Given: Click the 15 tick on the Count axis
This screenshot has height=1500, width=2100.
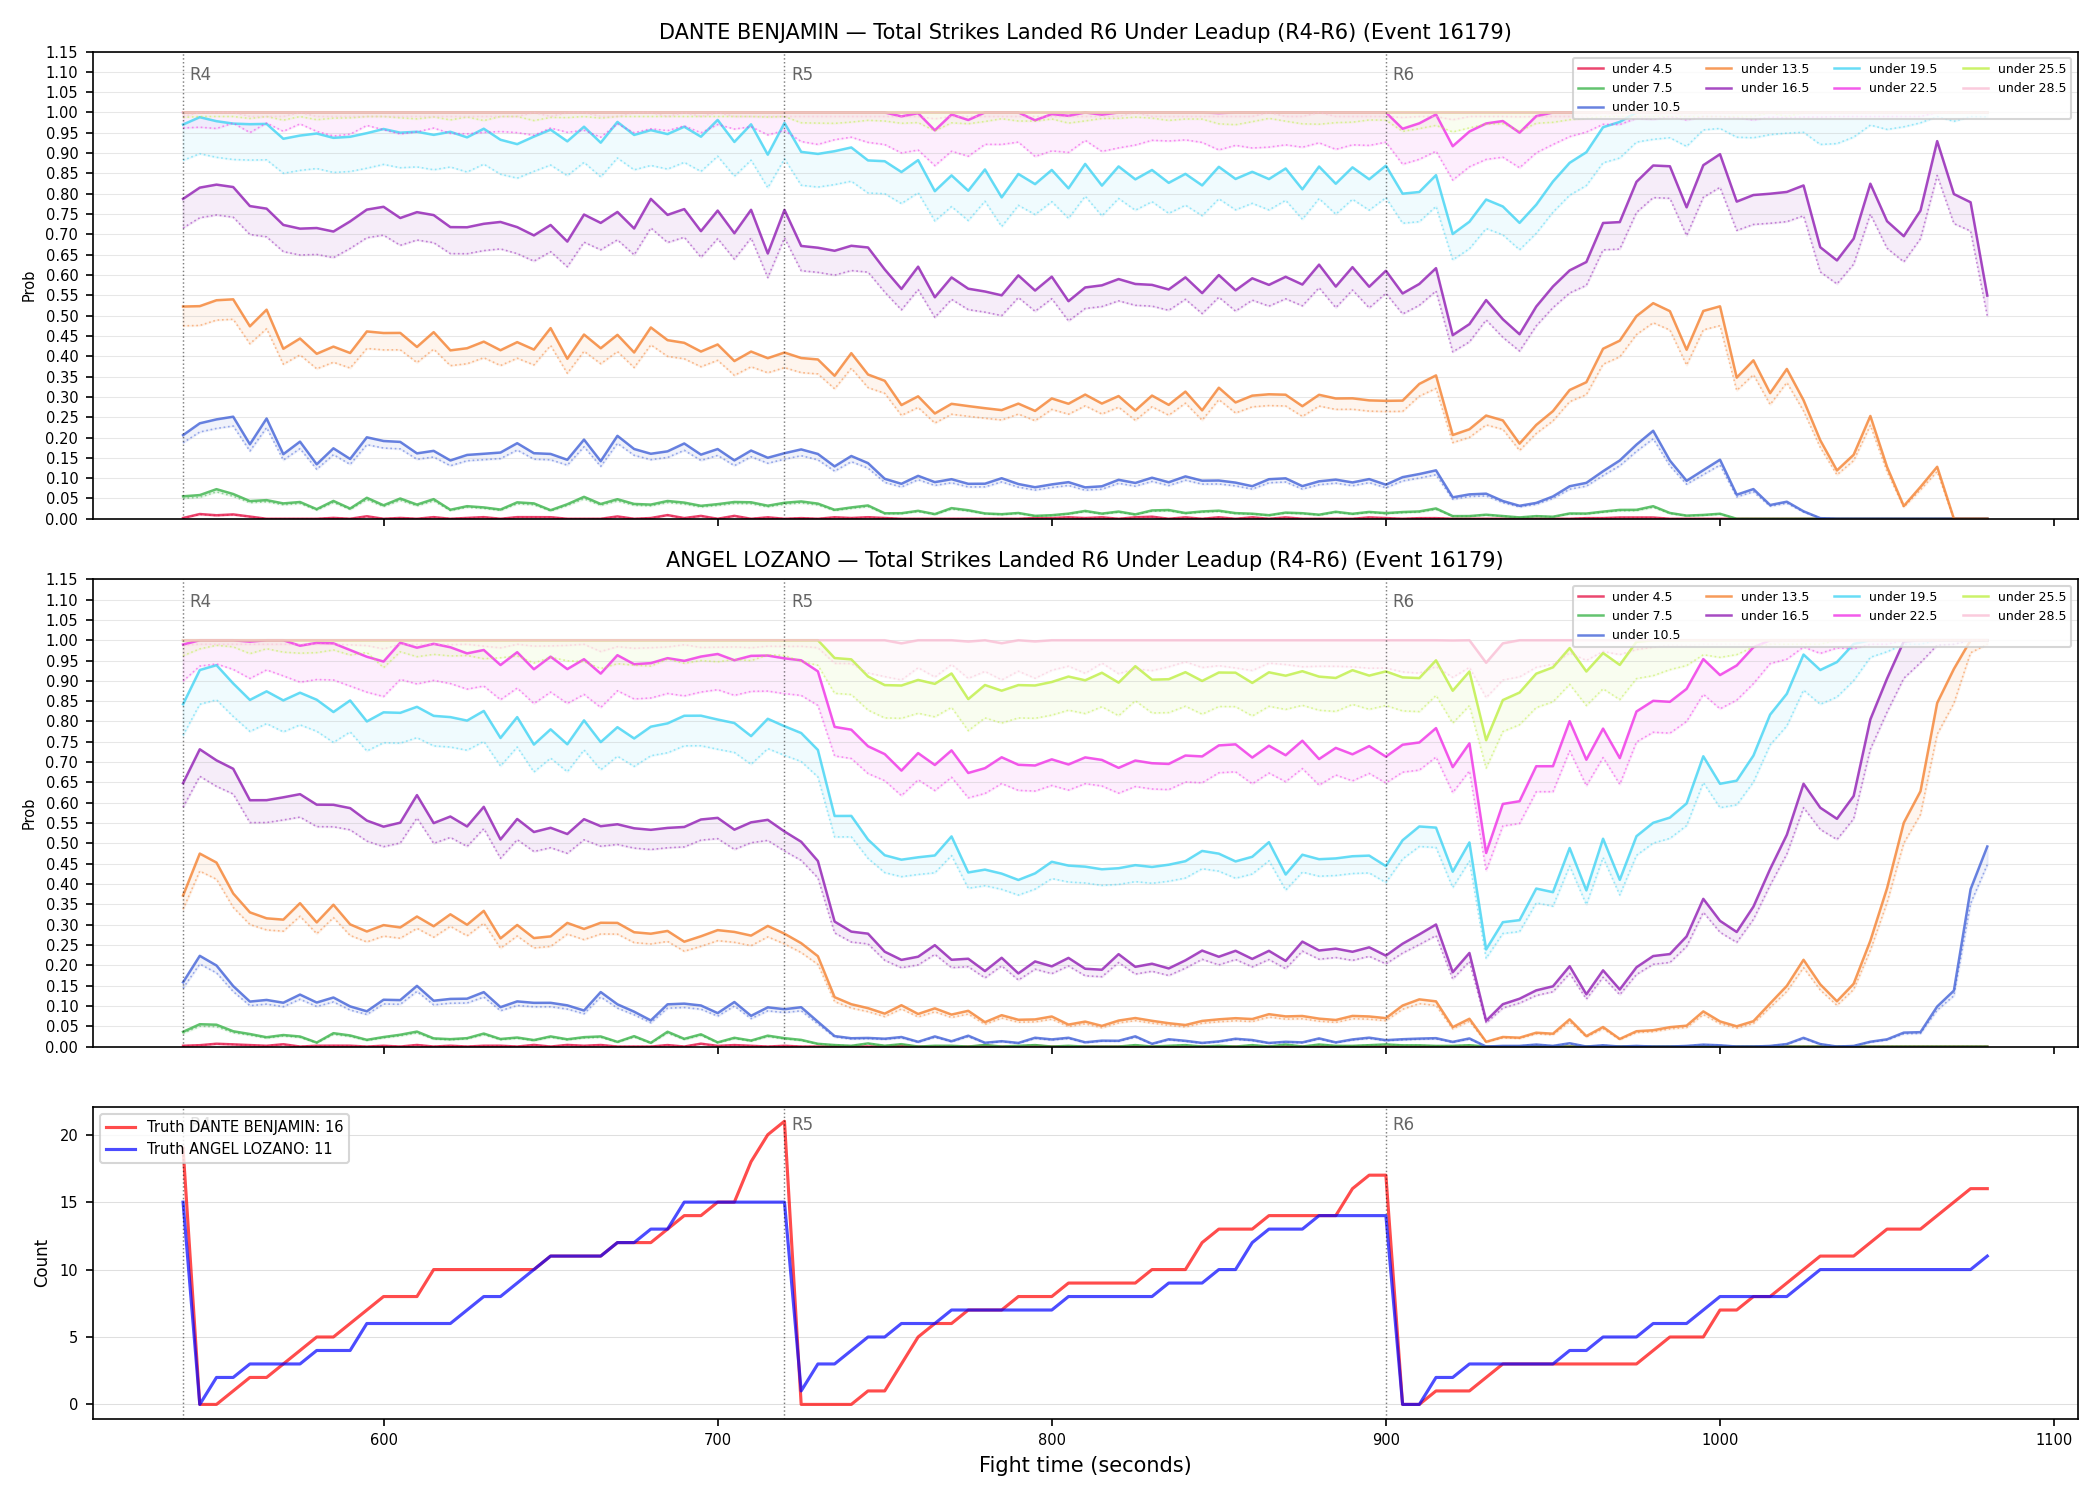Looking at the screenshot, I should coord(69,1202).
